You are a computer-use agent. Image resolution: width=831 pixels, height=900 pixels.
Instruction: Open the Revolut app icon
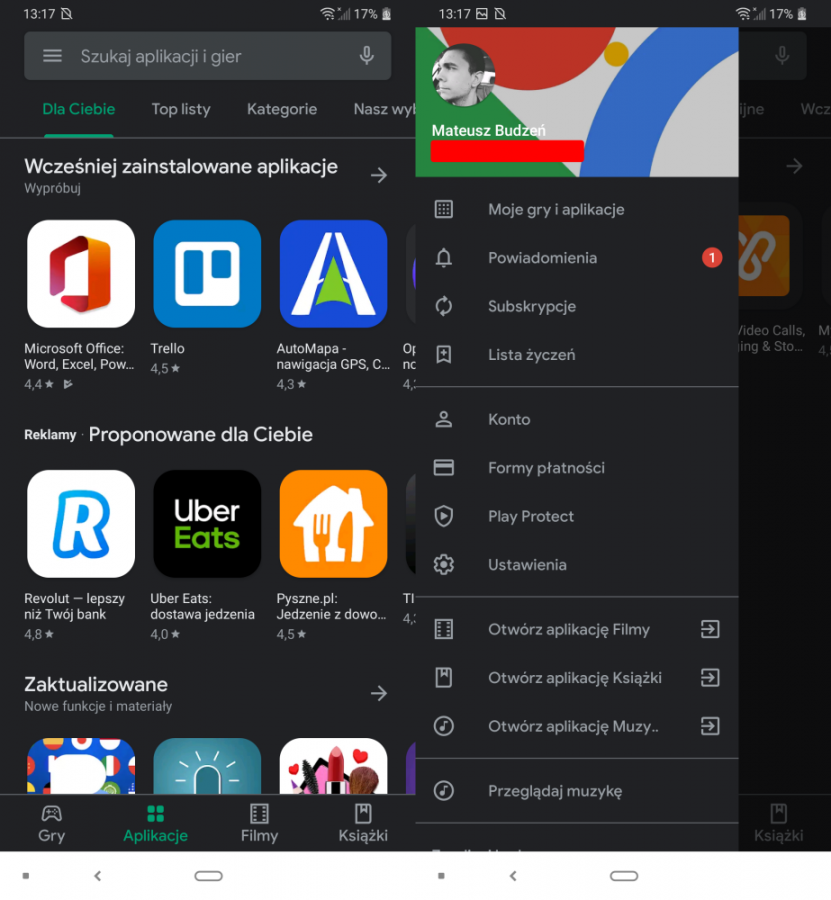(x=81, y=524)
